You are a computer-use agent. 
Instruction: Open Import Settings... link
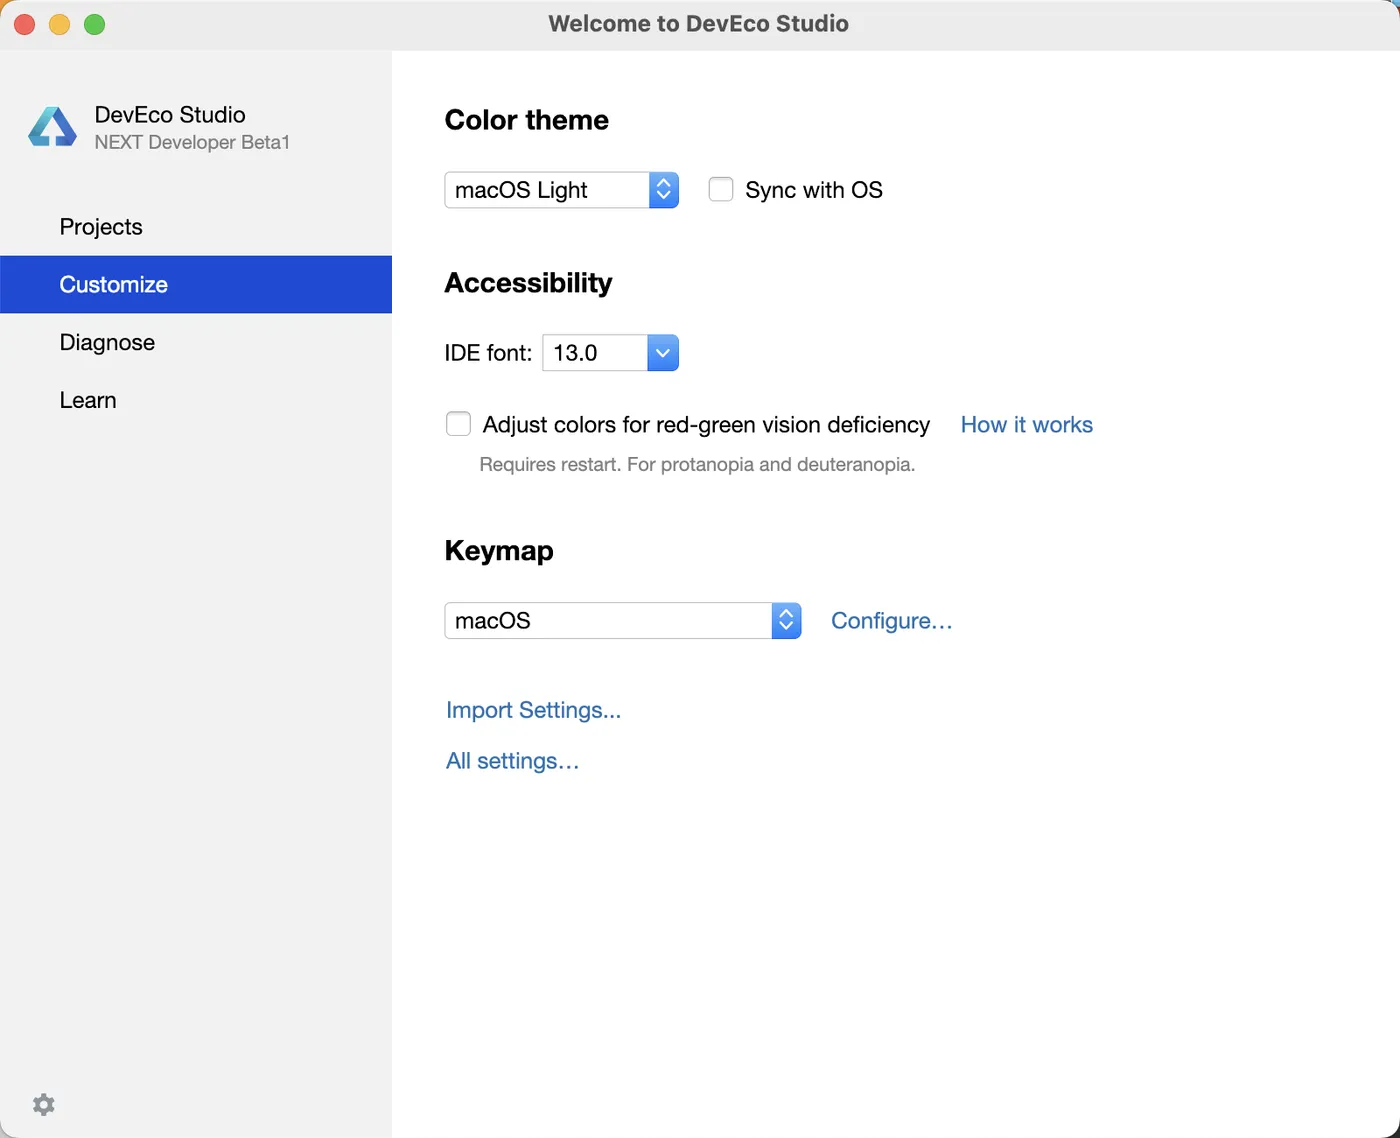pyautogui.click(x=534, y=710)
